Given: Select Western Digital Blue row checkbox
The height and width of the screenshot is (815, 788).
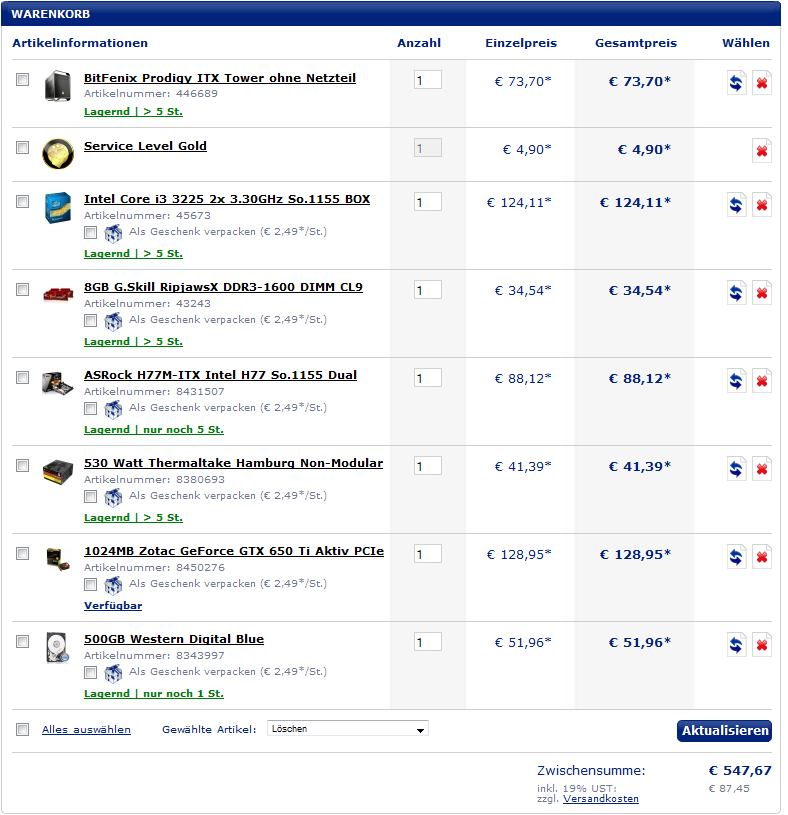Looking at the screenshot, I should (22, 641).
